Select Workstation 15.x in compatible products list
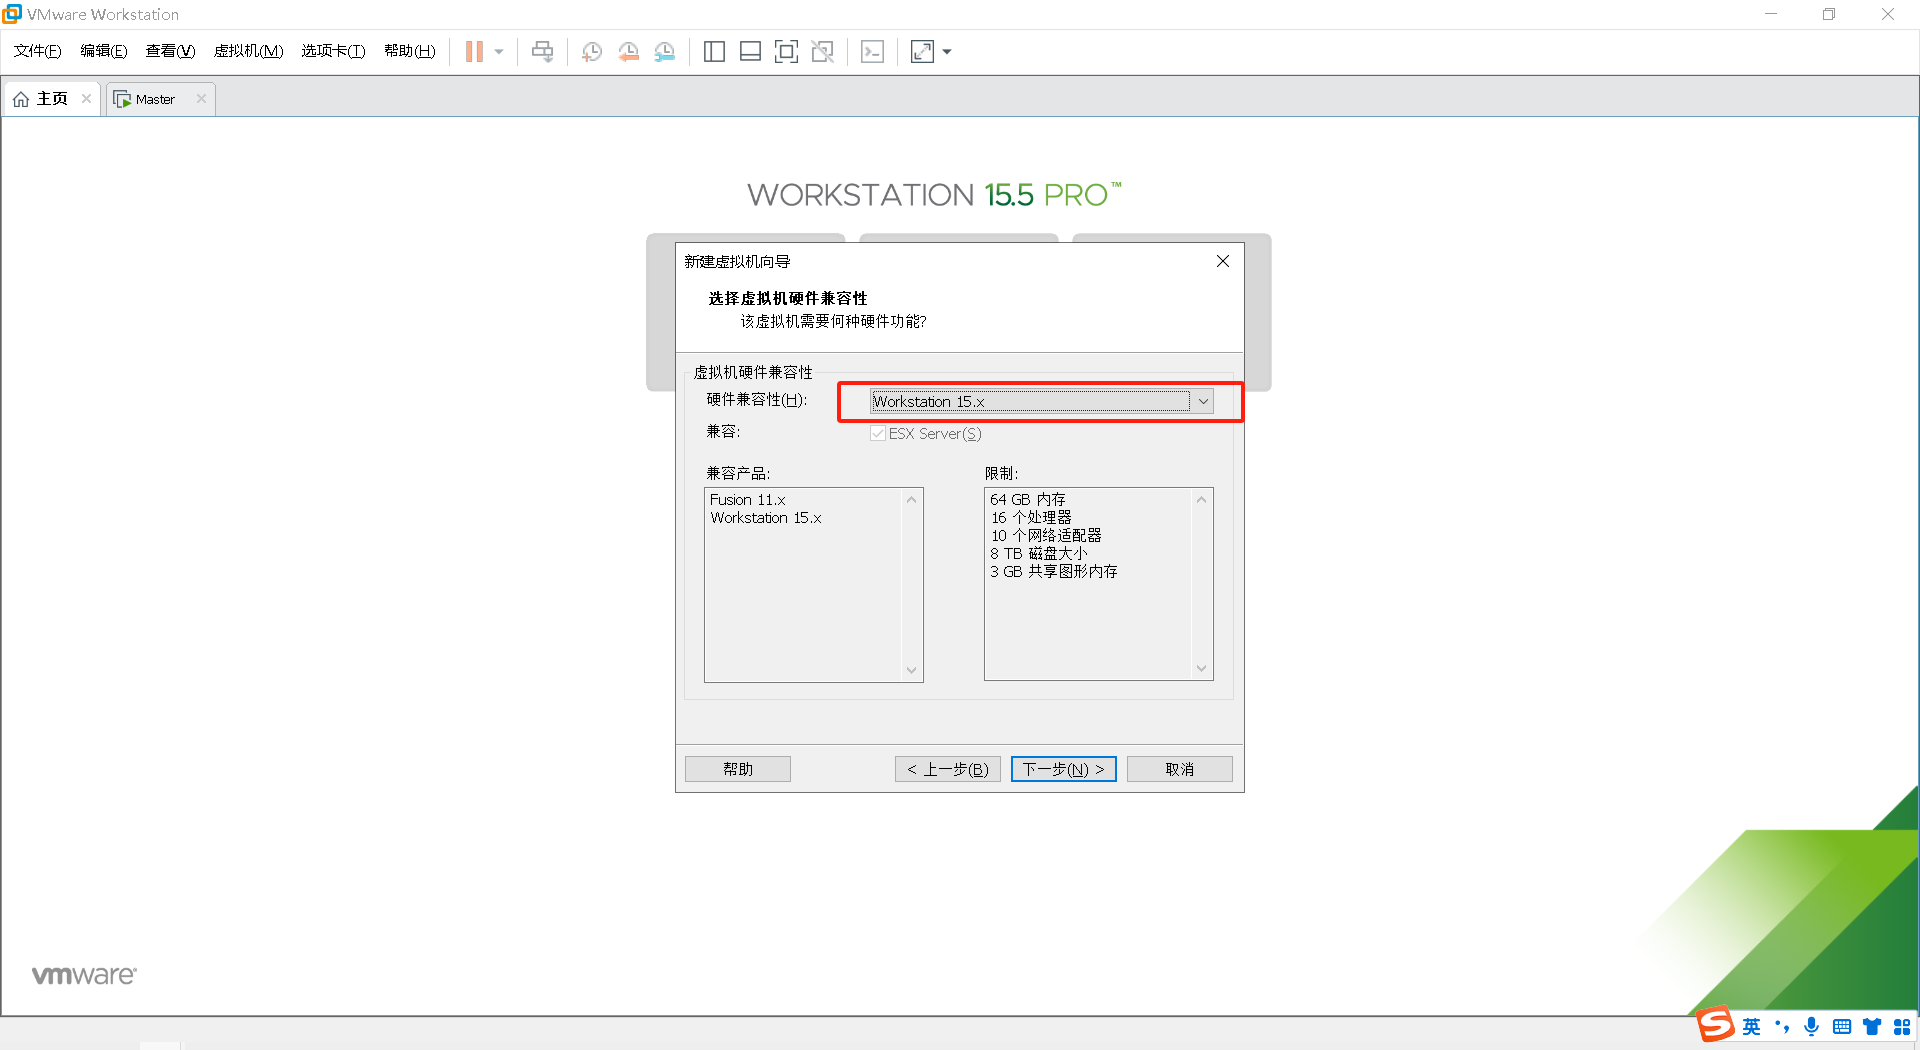 pos(766,518)
